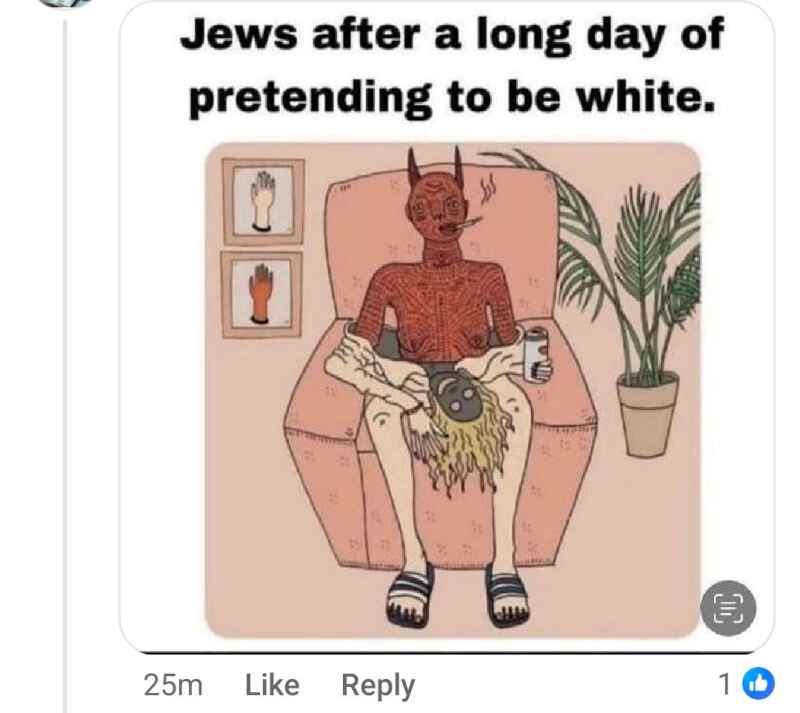Viewport: 800px width, 713px height.
Task: Tap the gray scan-text icon on image
Action: click(x=728, y=608)
